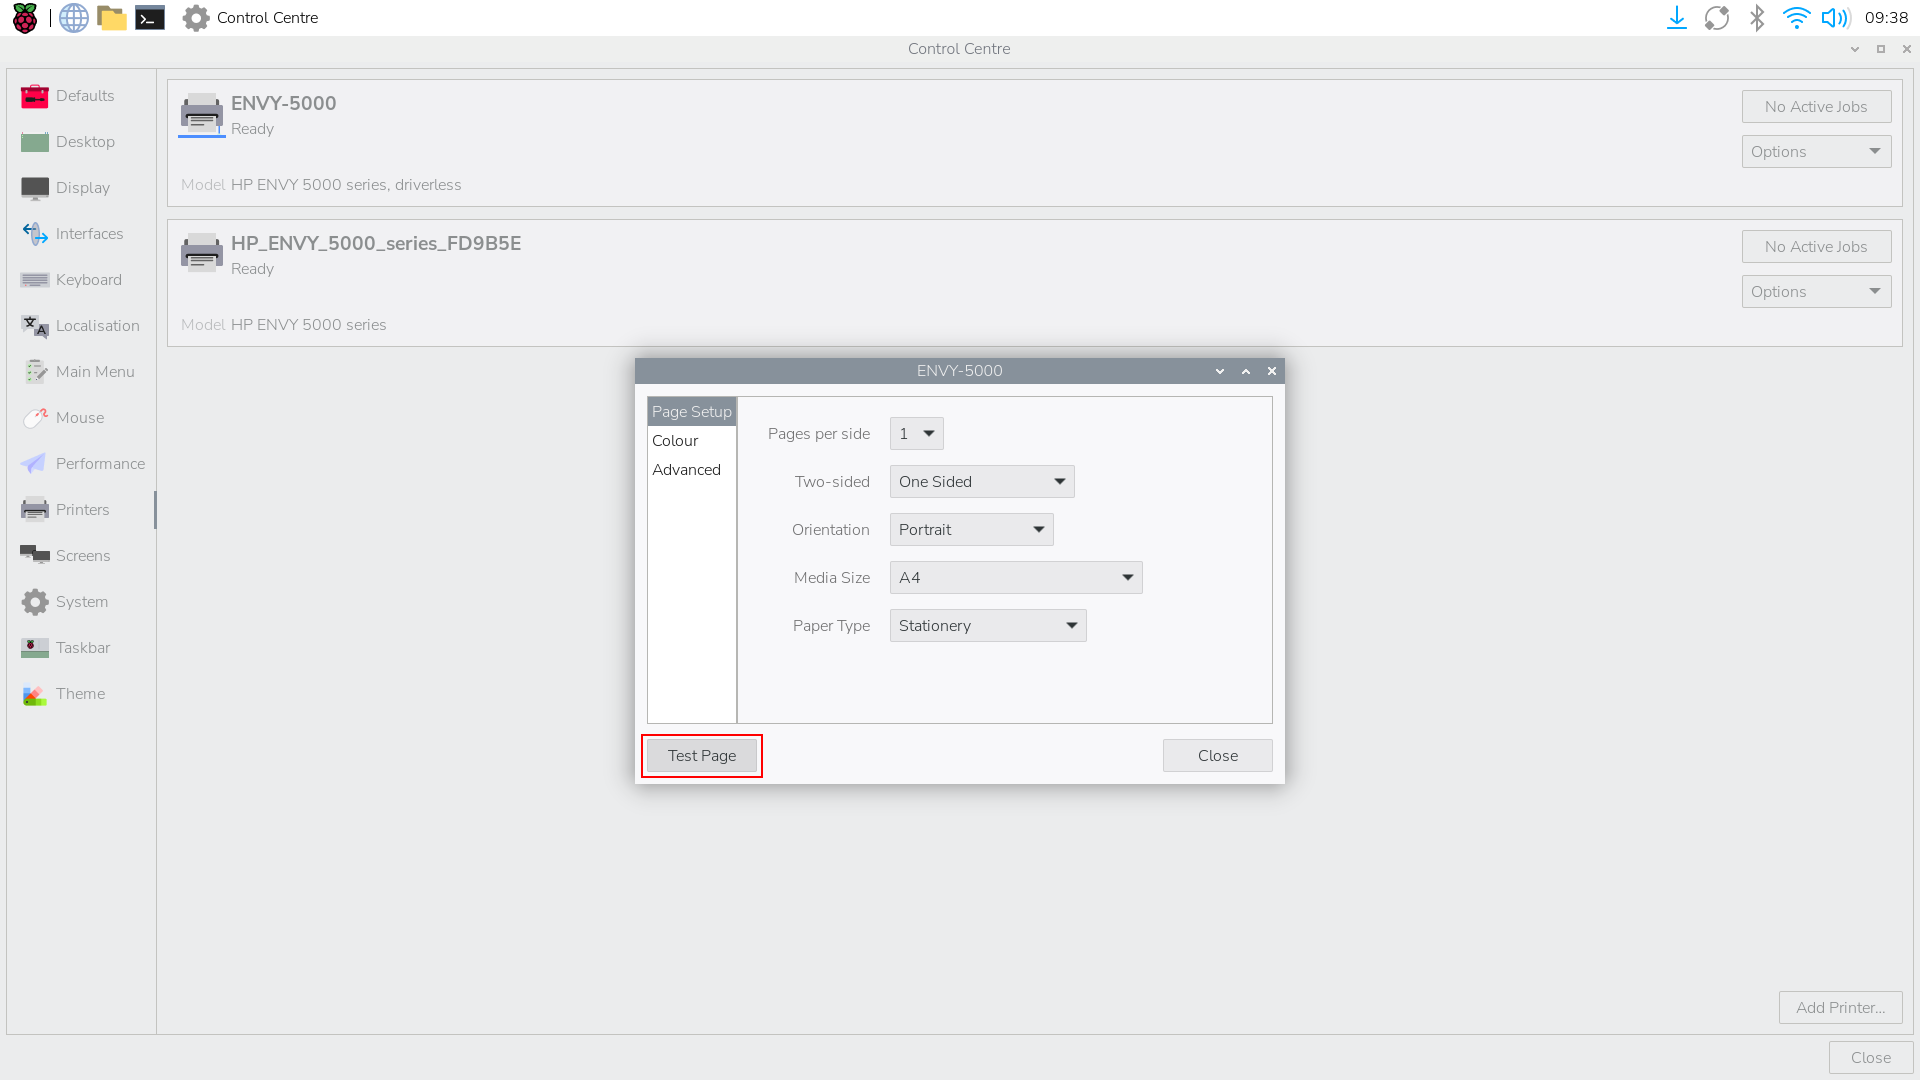Click the Theme icon in sidebar
Screen dimensions: 1920x1080
[x=35, y=694]
